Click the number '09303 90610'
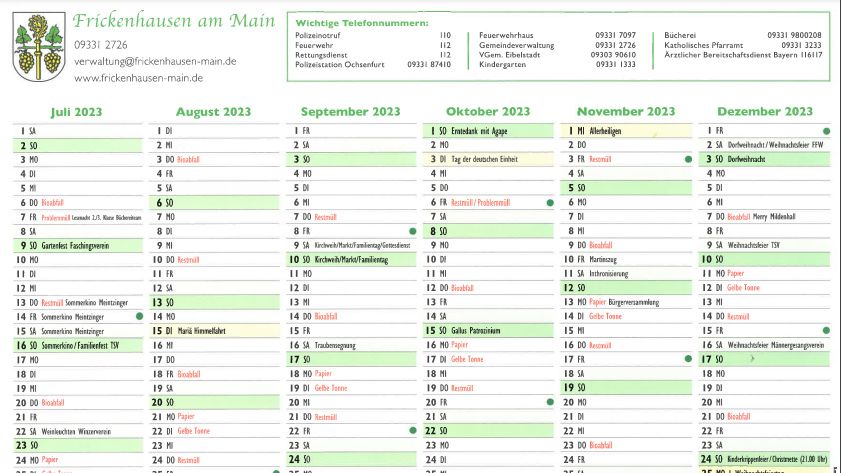The width and height of the screenshot is (841, 473). pyautogui.click(x=613, y=55)
